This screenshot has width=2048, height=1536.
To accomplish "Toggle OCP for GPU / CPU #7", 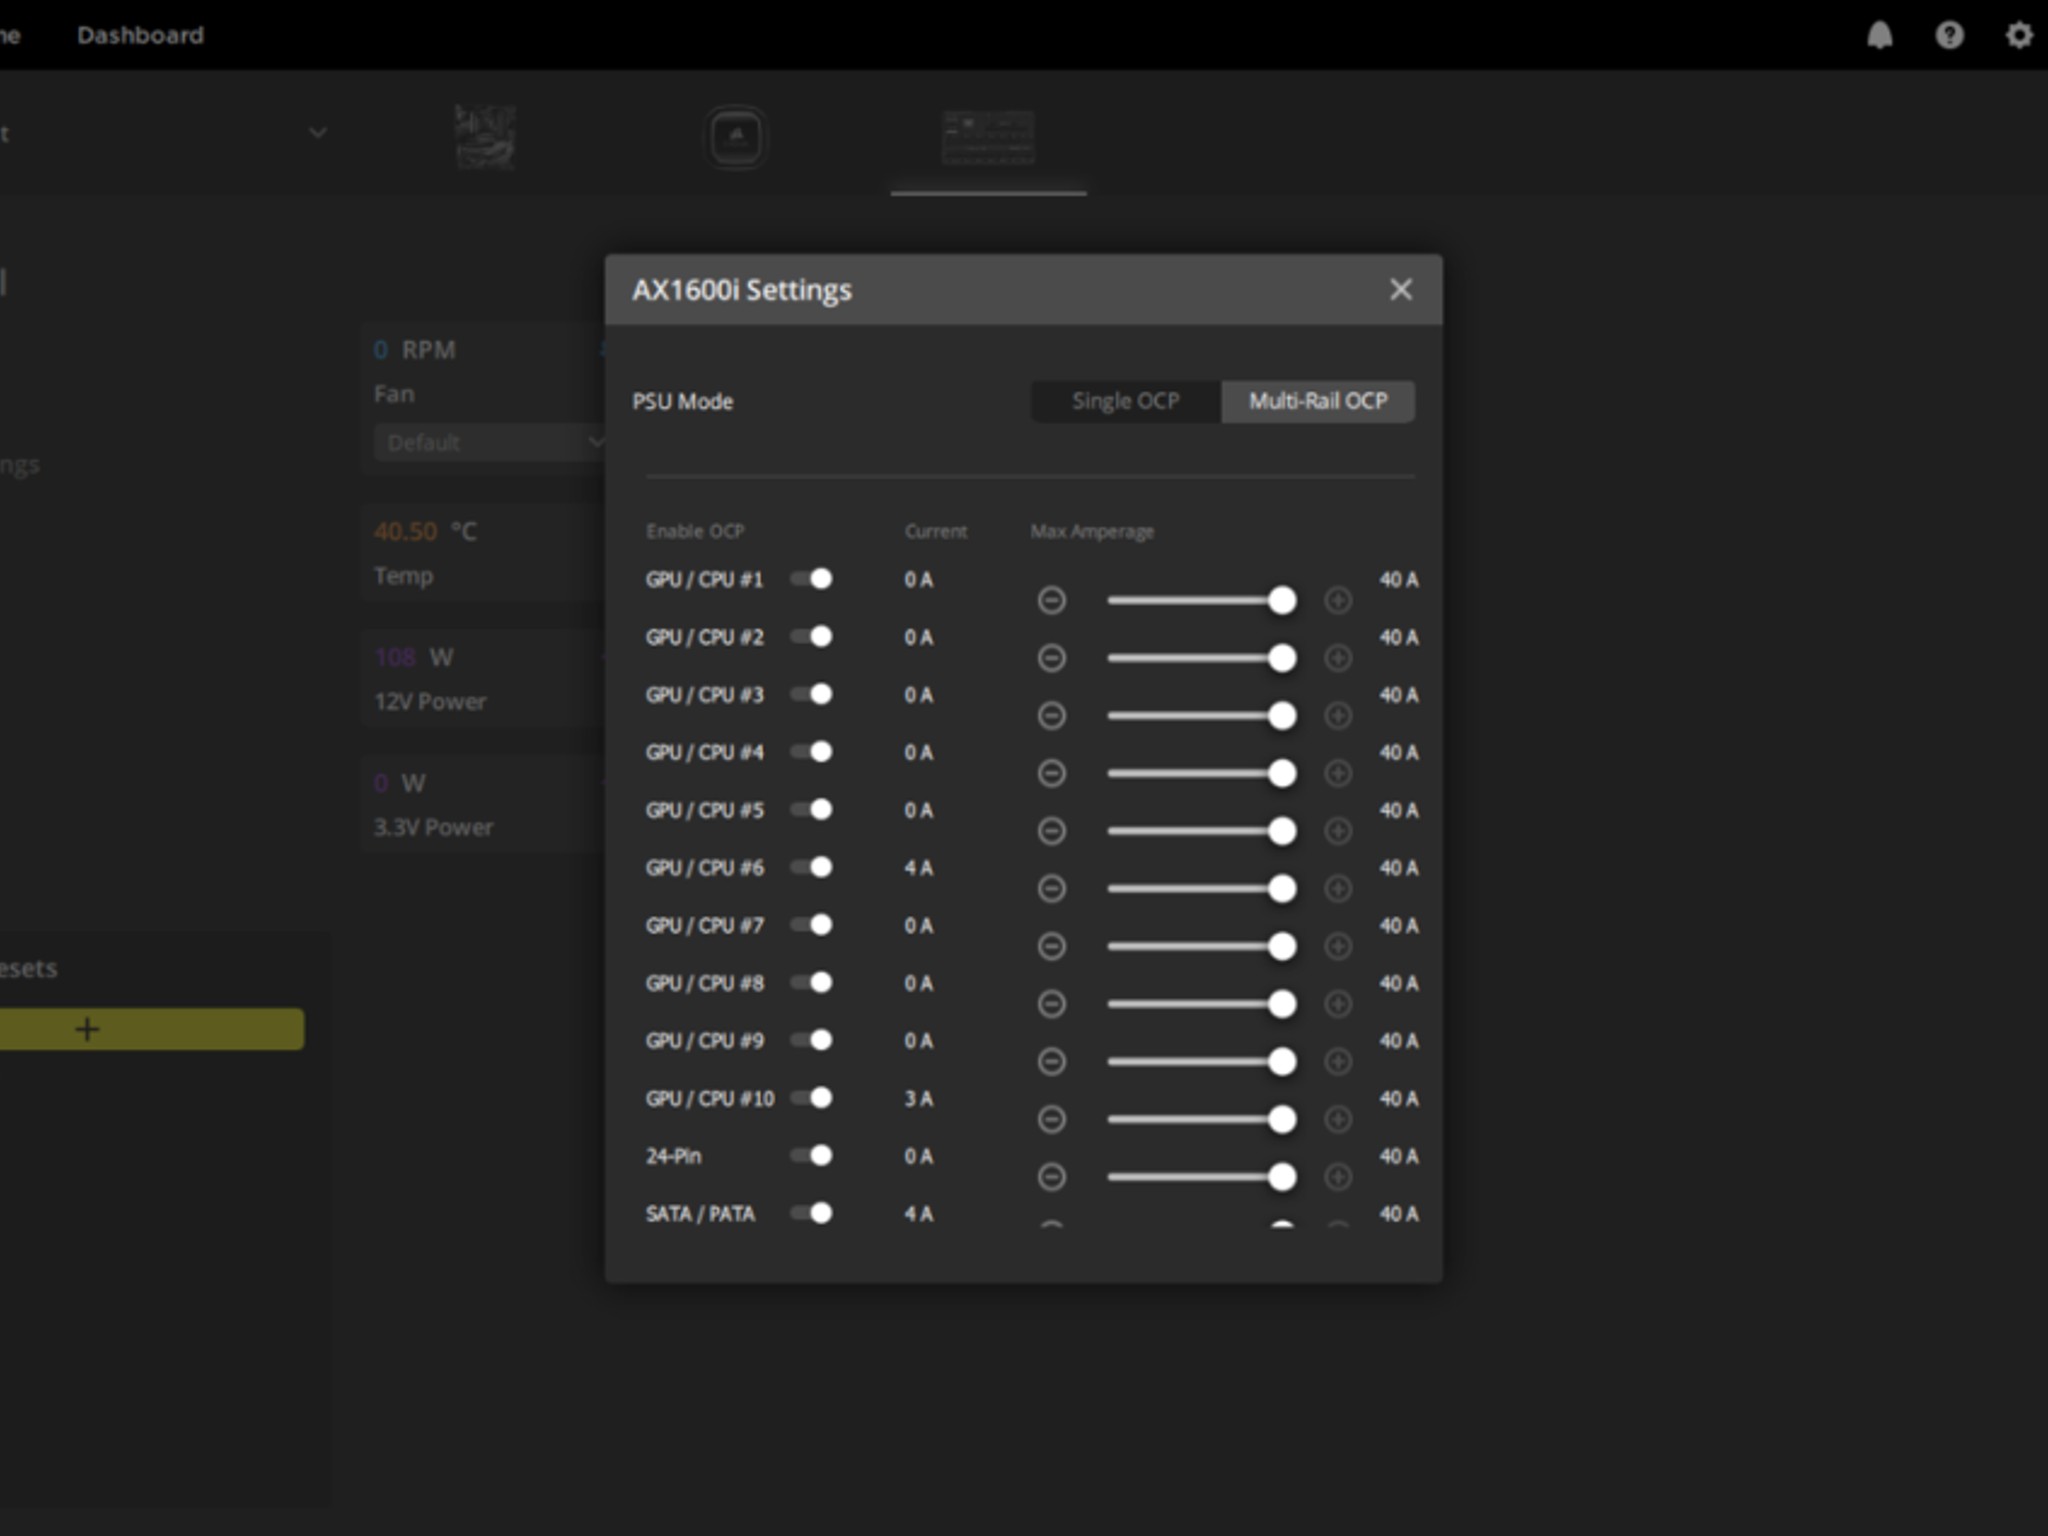I will tap(811, 925).
